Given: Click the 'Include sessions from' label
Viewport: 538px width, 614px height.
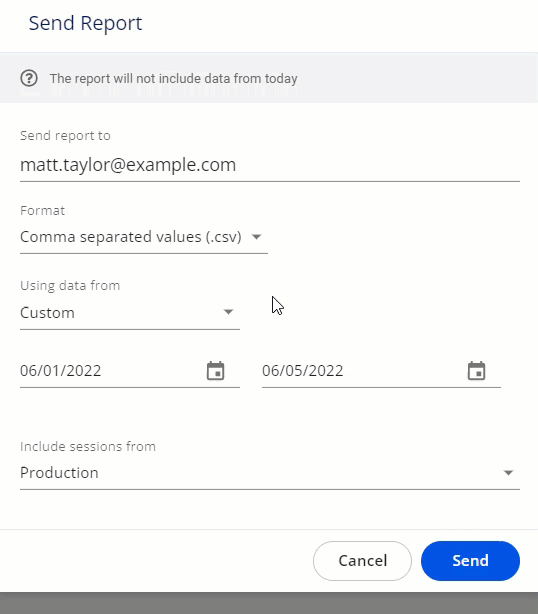Looking at the screenshot, I should [88, 446].
